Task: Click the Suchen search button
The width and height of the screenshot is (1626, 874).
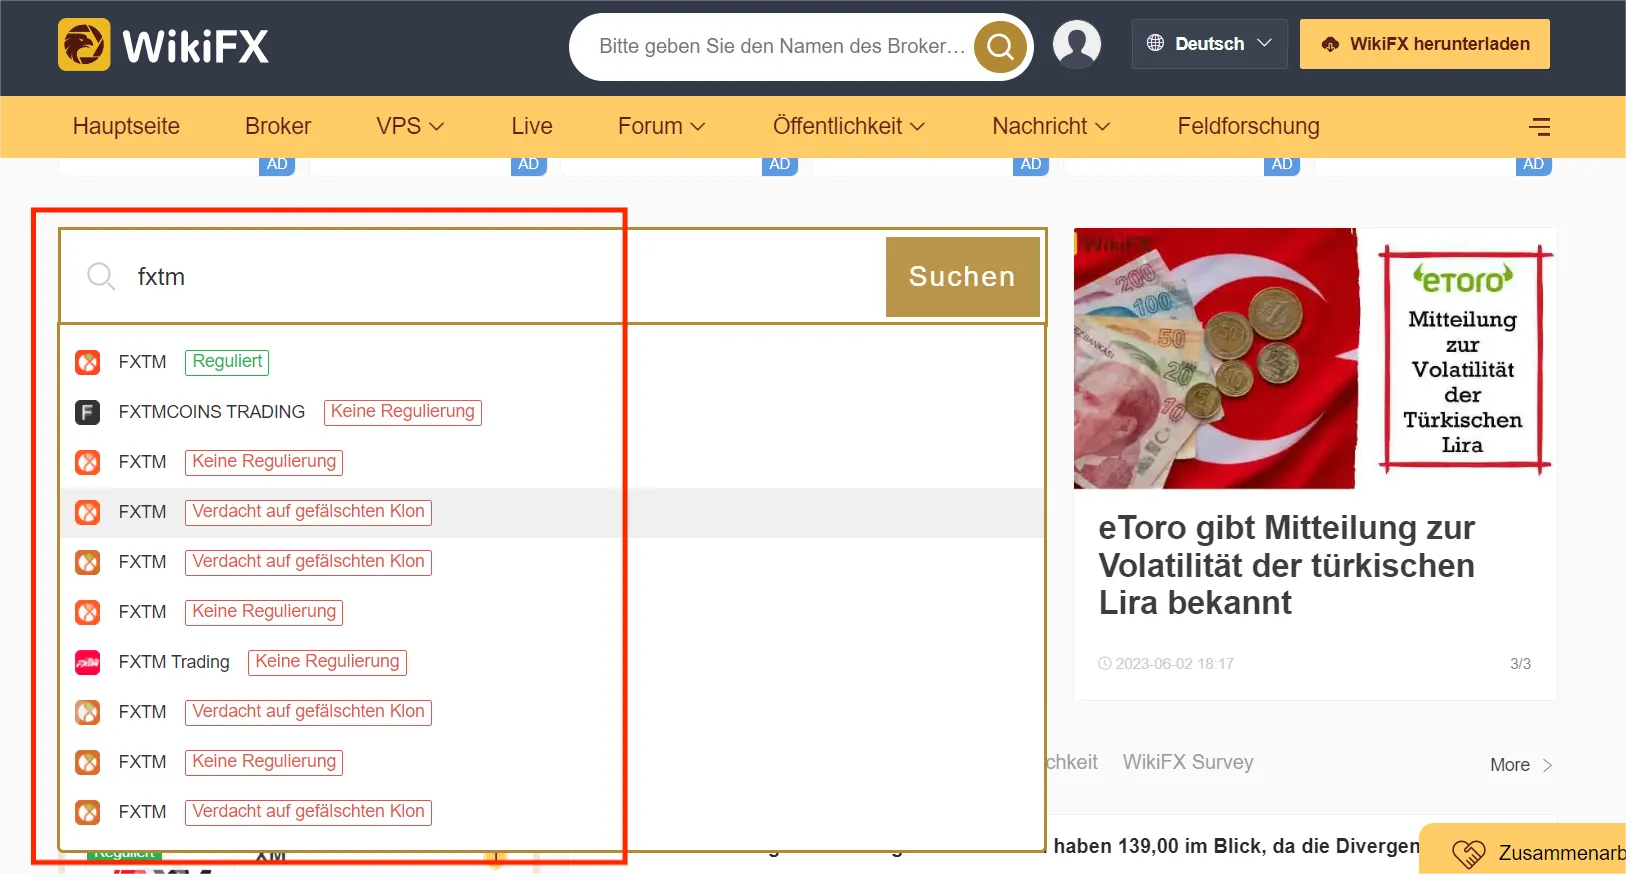Action: (x=962, y=277)
